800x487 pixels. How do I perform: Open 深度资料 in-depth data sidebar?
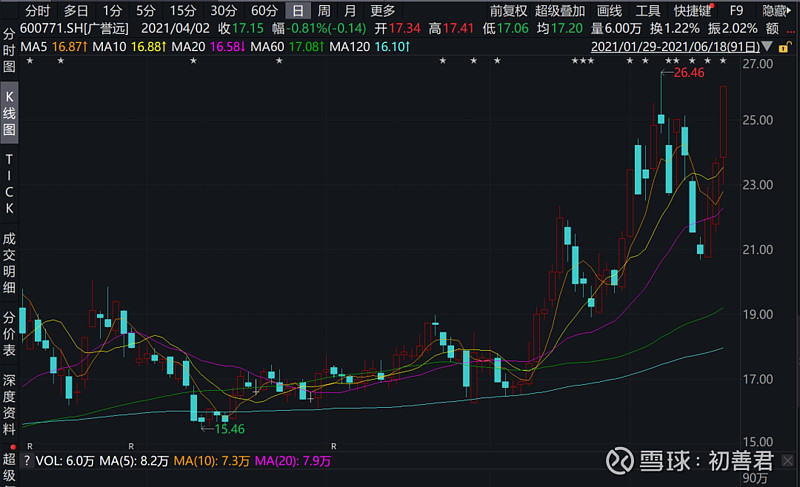[x=9, y=404]
